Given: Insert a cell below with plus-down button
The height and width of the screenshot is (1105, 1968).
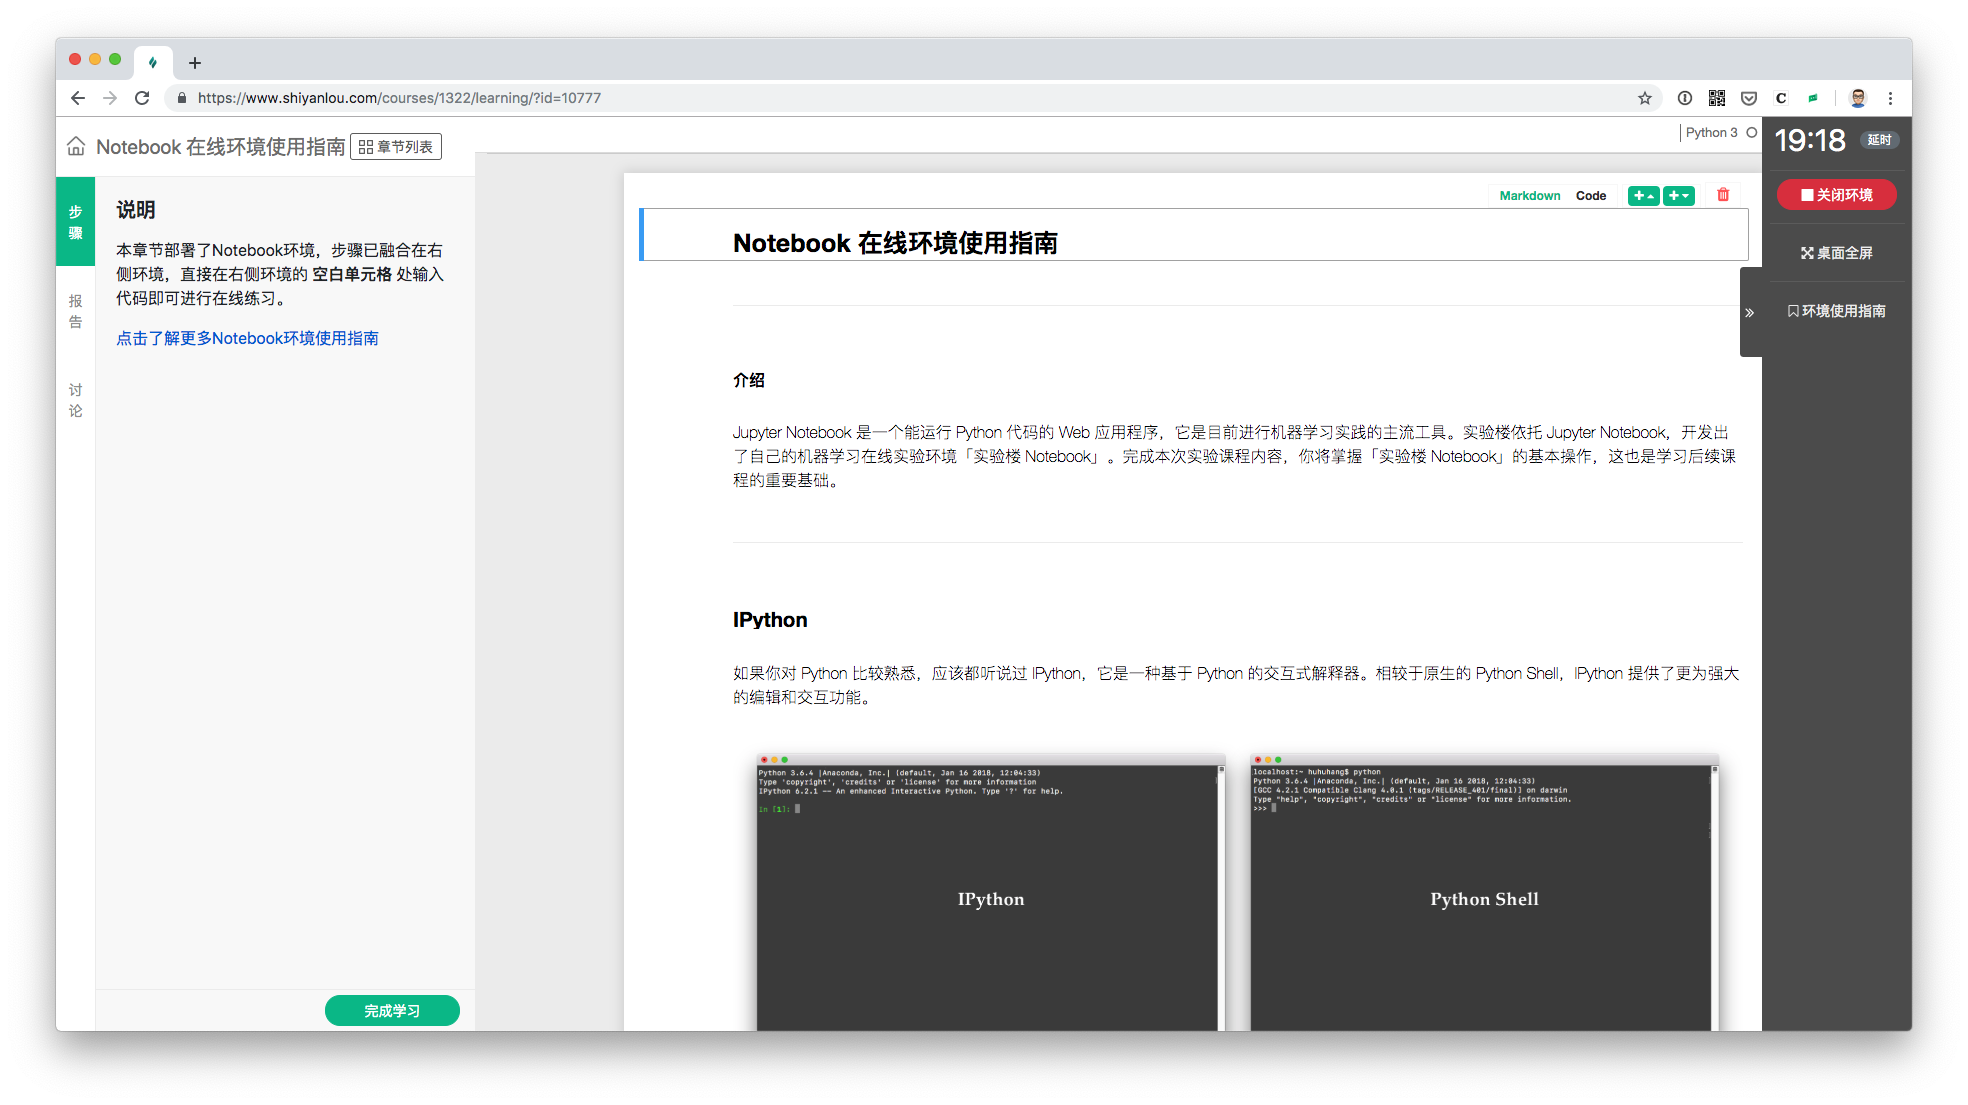Looking at the screenshot, I should (x=1679, y=196).
